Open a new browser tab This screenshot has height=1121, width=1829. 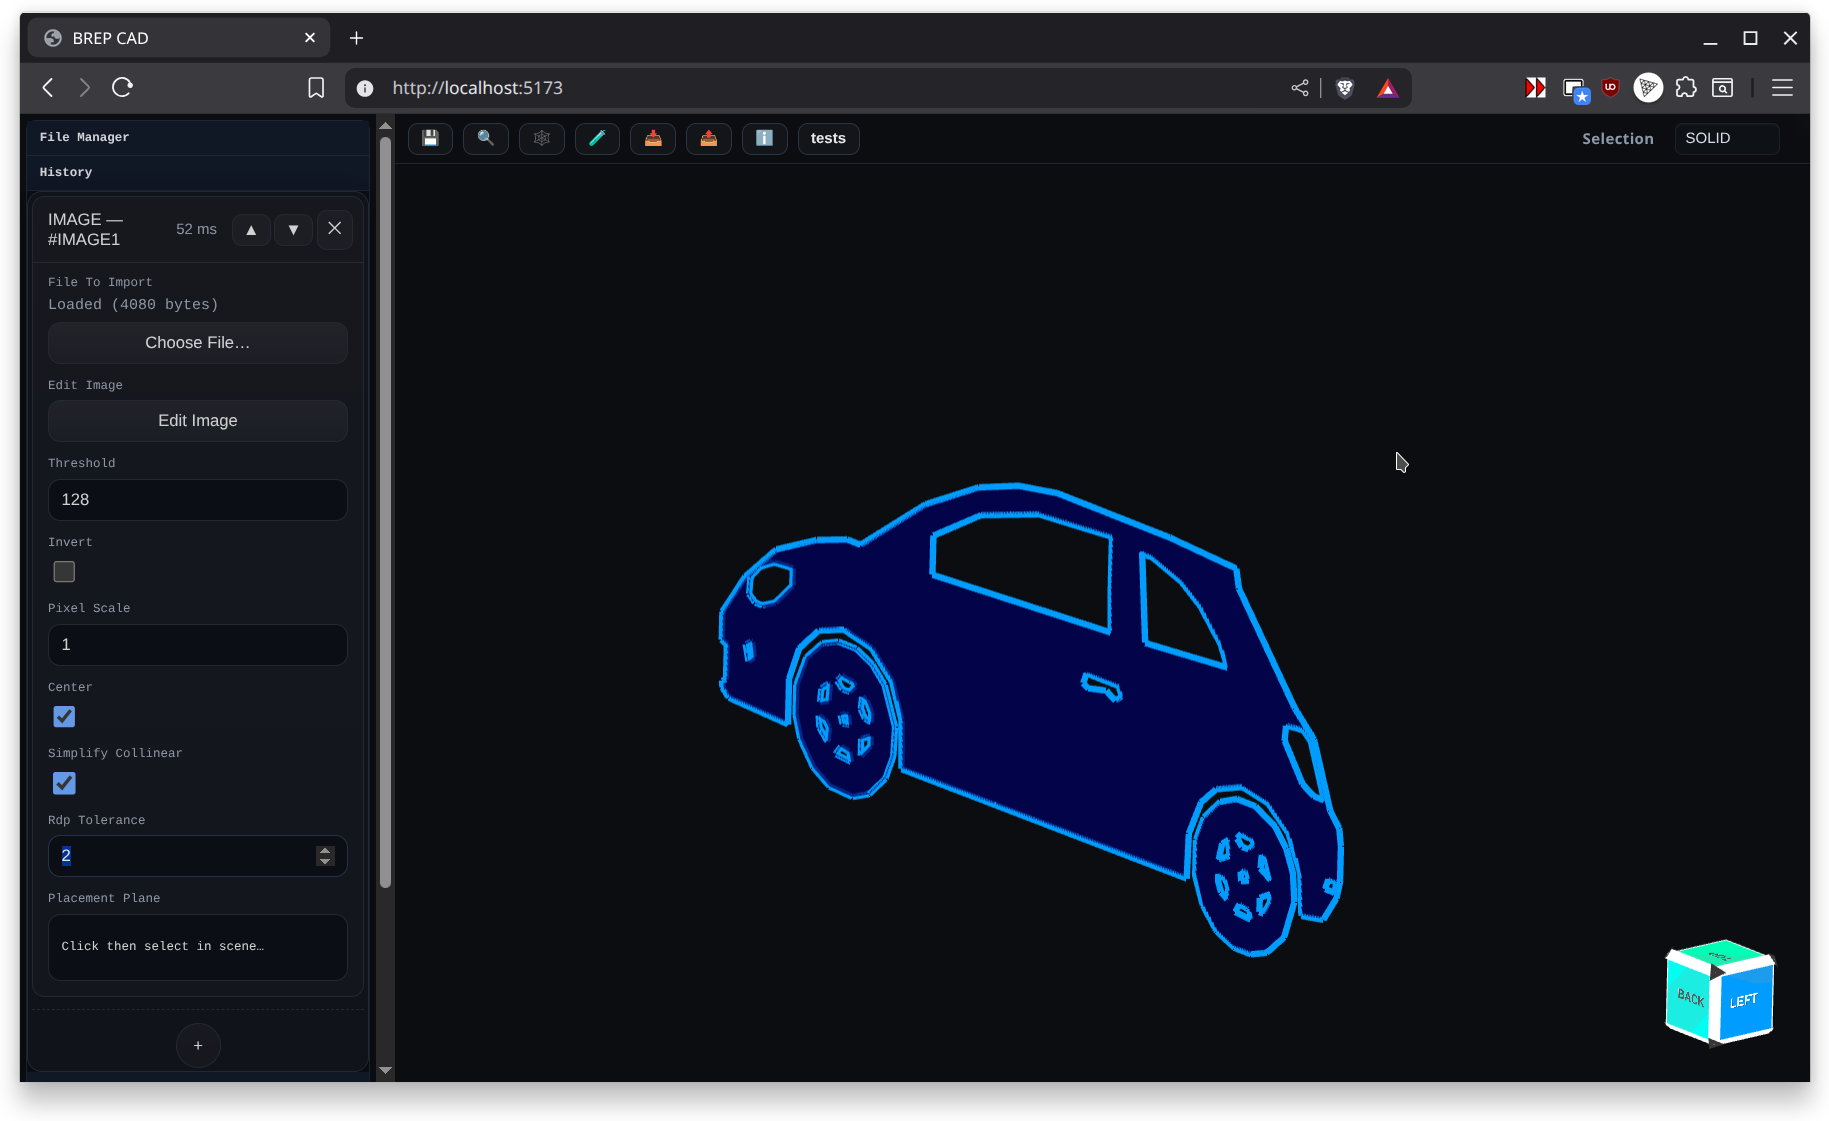pyautogui.click(x=356, y=37)
